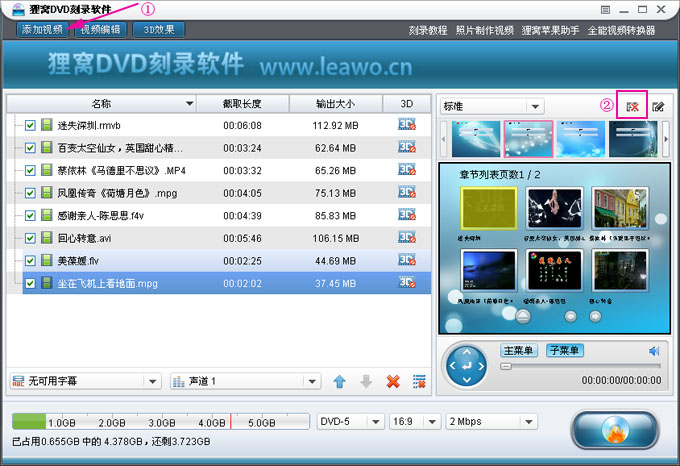This screenshot has width=680, height=466.
Task: Open the 2 Mbps bitrate dropdown
Action: (491, 421)
